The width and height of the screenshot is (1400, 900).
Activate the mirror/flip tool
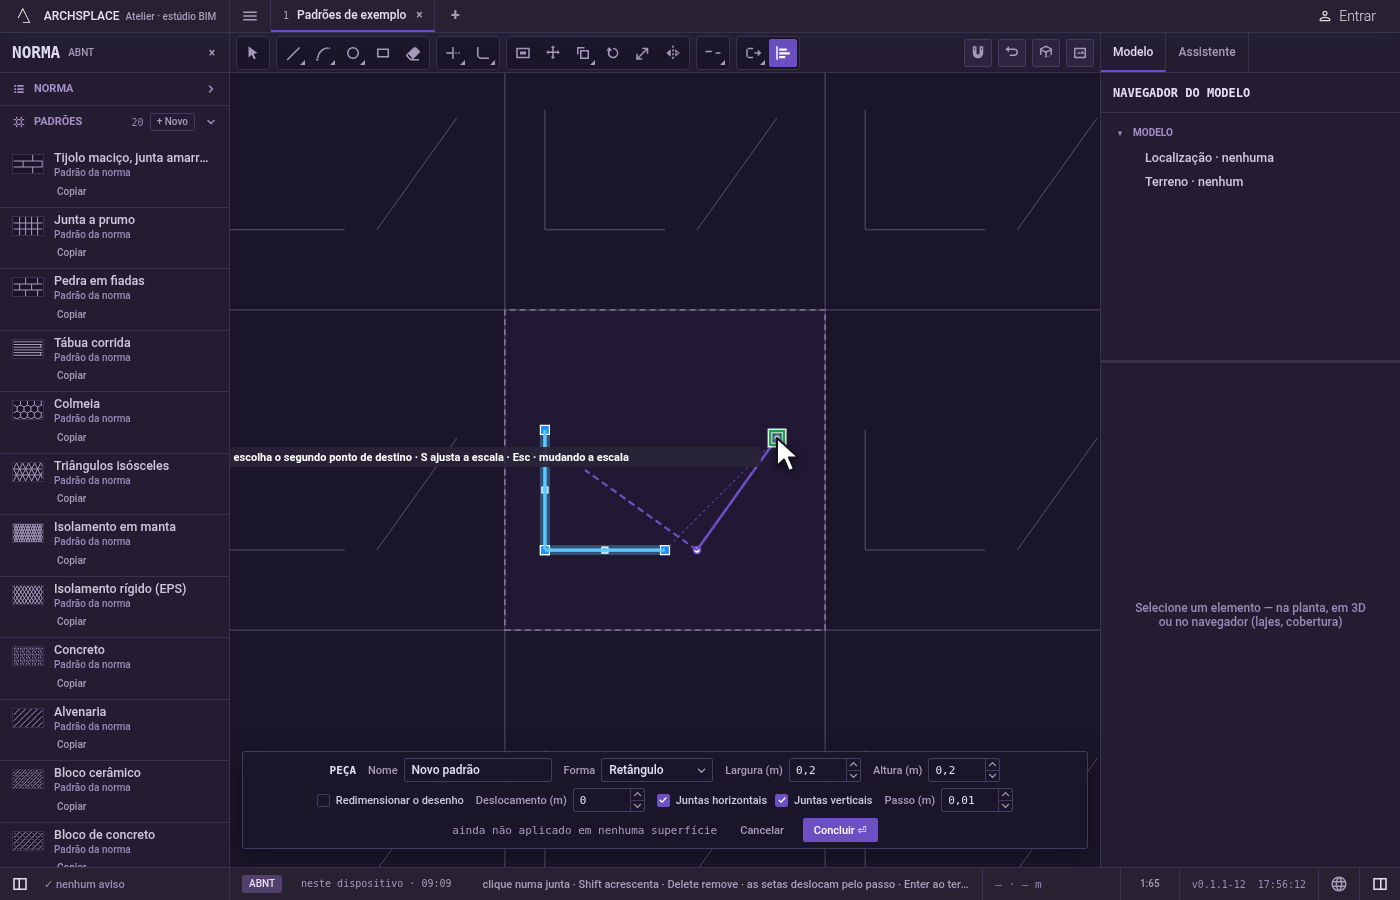[x=673, y=53]
